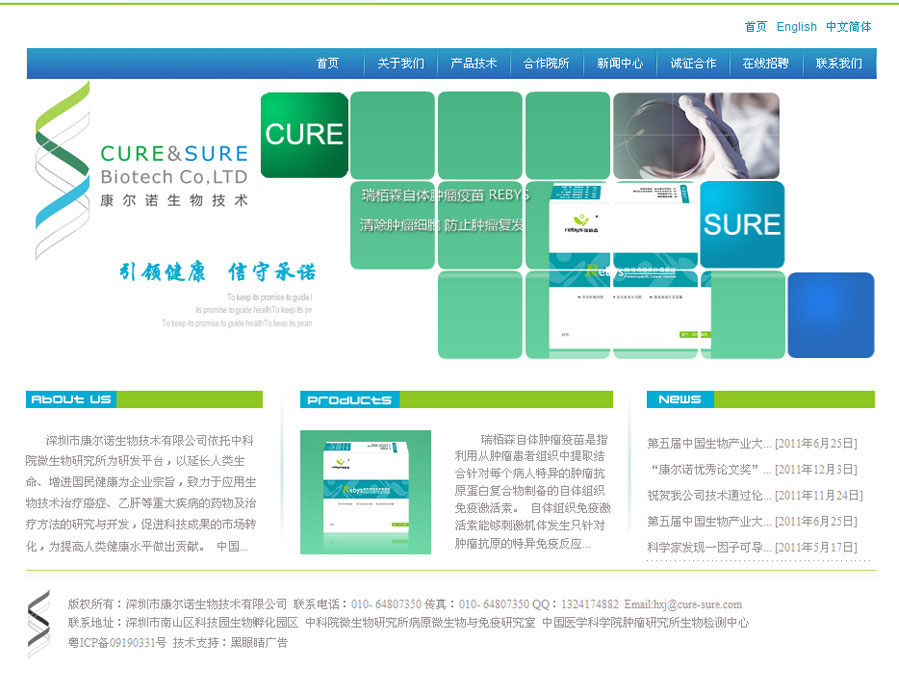This screenshot has height=698, width=899.
Task: Click the solid blue square banner tile
Action: pyautogui.click(x=831, y=315)
